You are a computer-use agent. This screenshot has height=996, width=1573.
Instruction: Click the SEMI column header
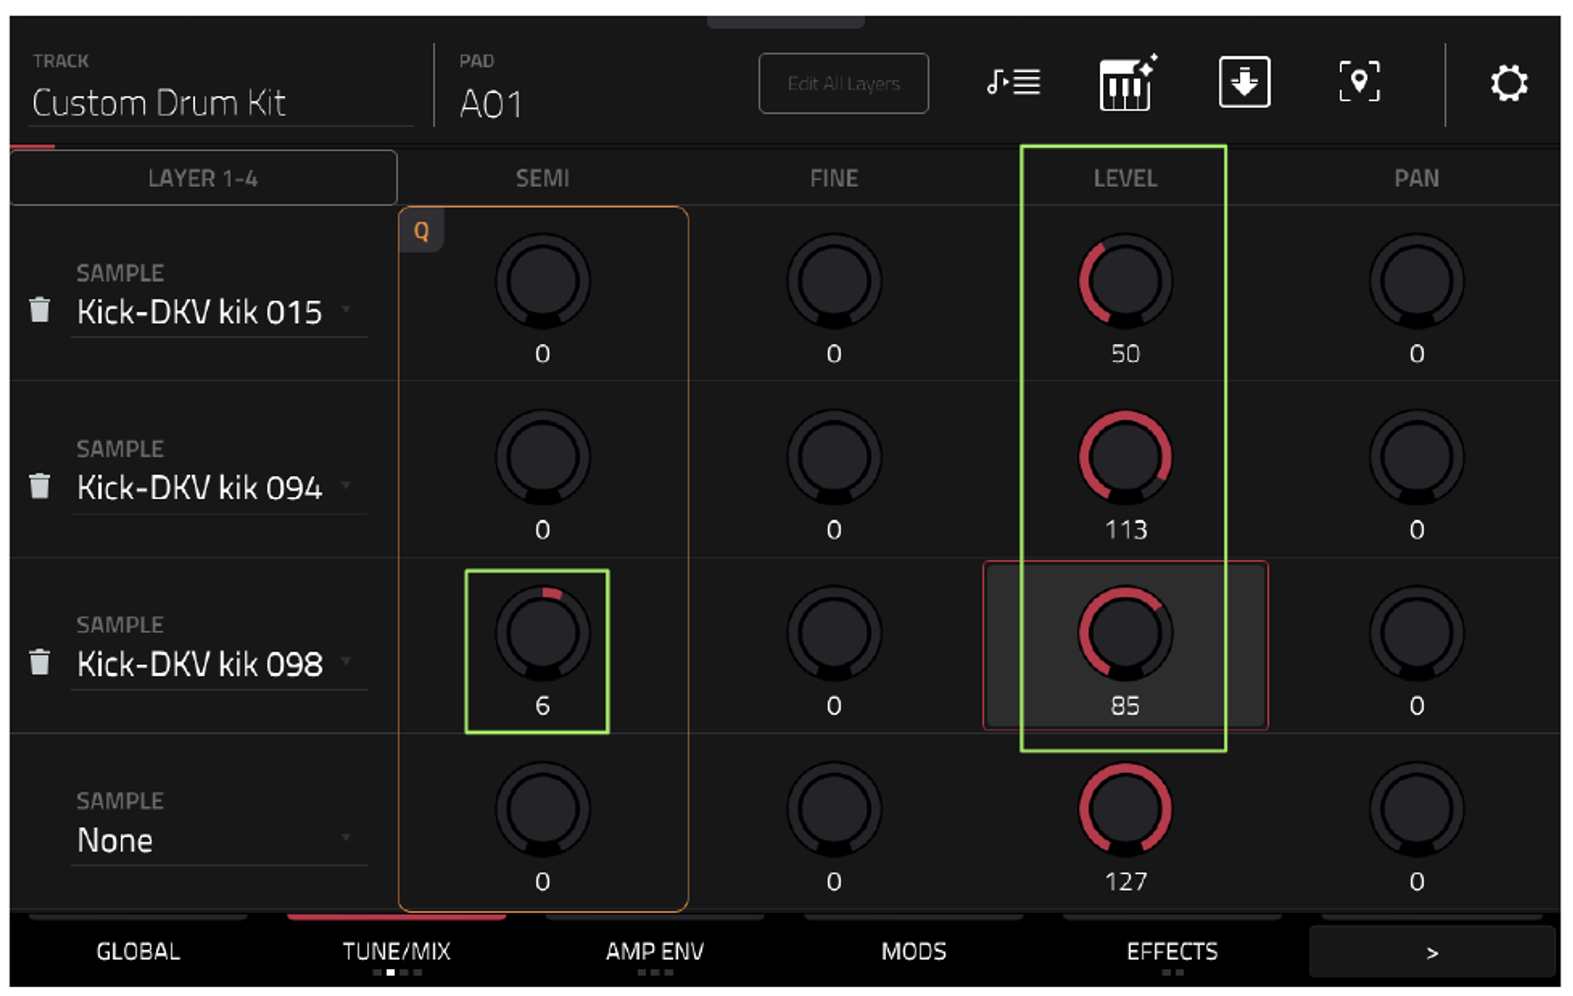(542, 178)
